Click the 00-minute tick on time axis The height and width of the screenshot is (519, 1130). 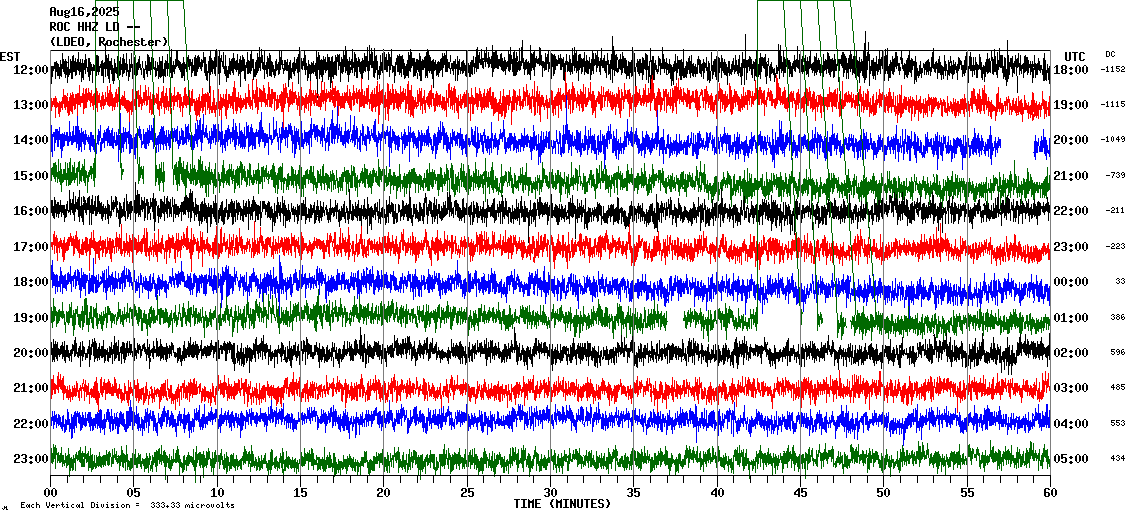click(x=51, y=493)
